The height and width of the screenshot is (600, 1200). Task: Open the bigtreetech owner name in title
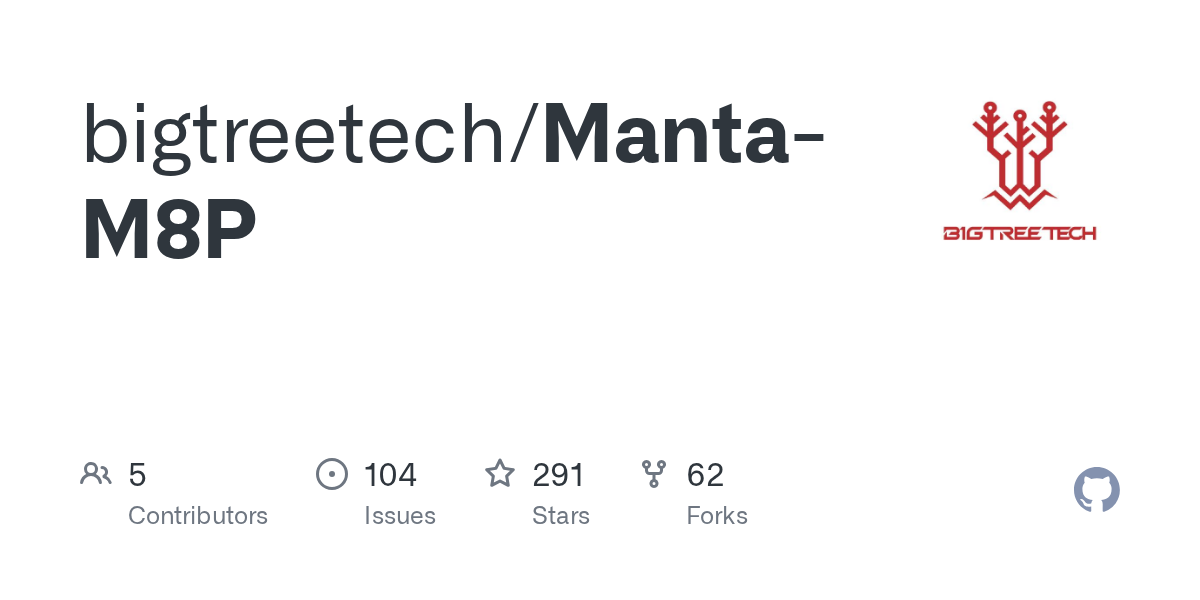click(x=295, y=135)
